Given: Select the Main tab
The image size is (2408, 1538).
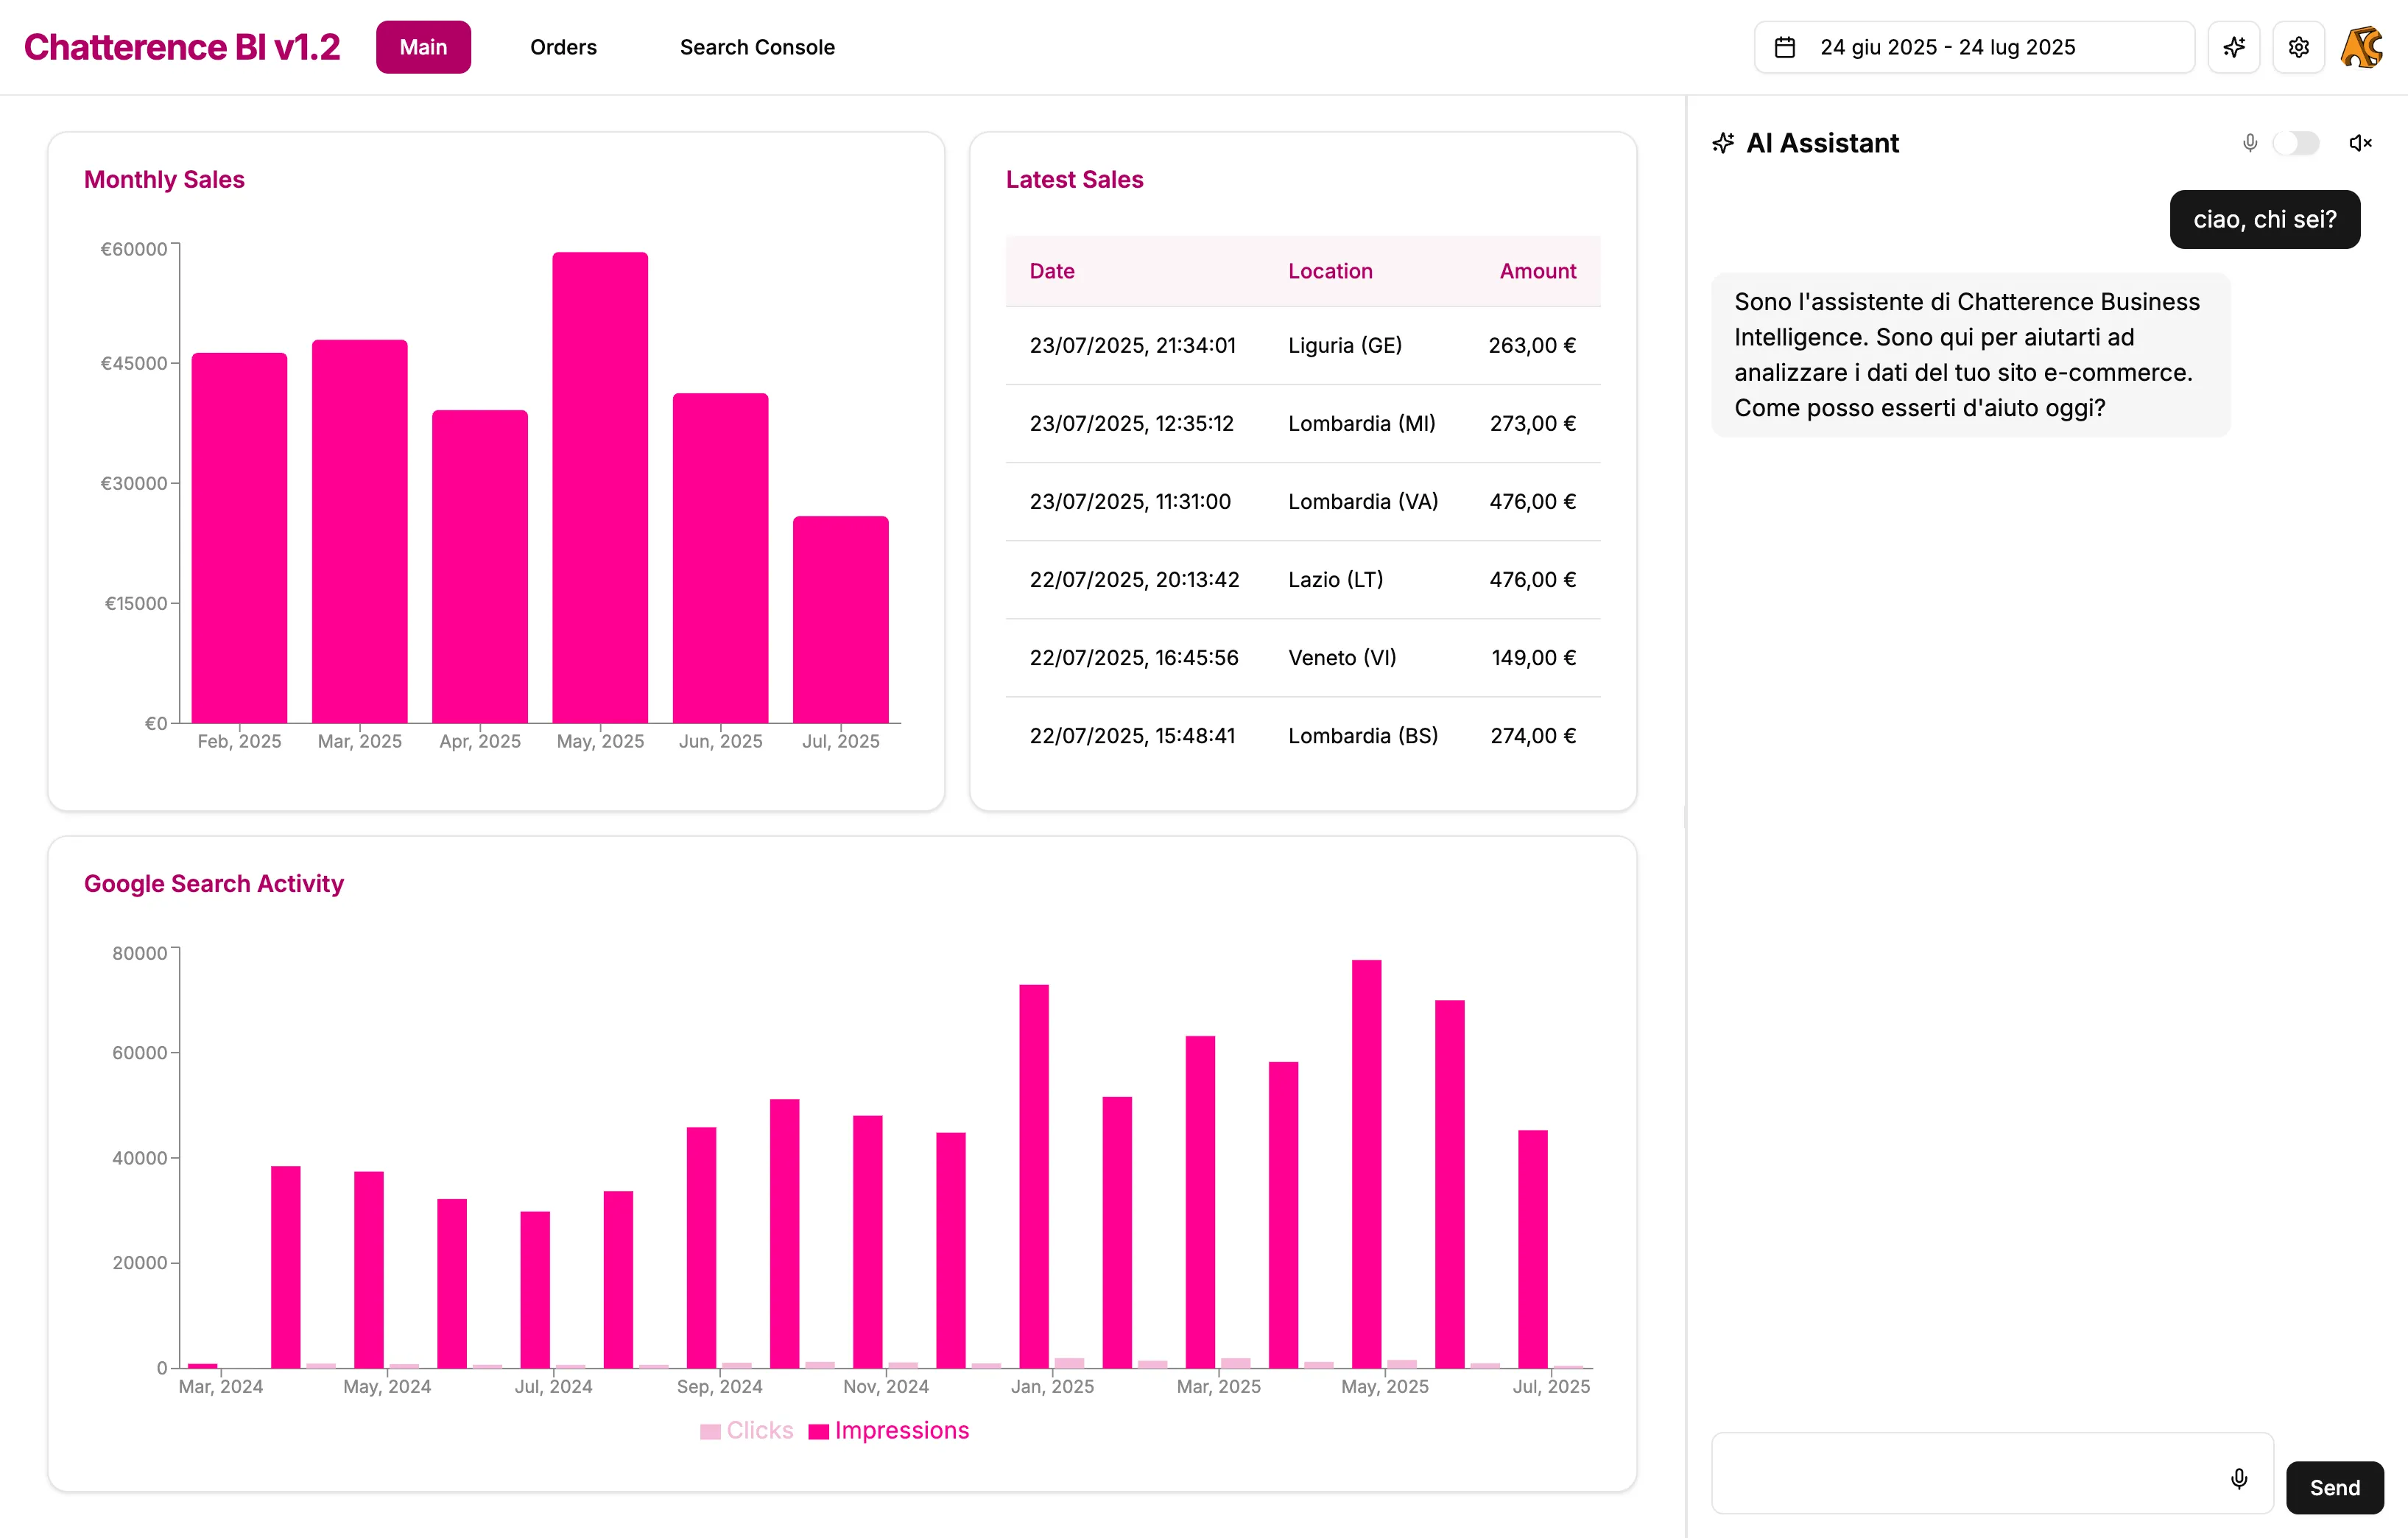Looking at the screenshot, I should pos(423,47).
